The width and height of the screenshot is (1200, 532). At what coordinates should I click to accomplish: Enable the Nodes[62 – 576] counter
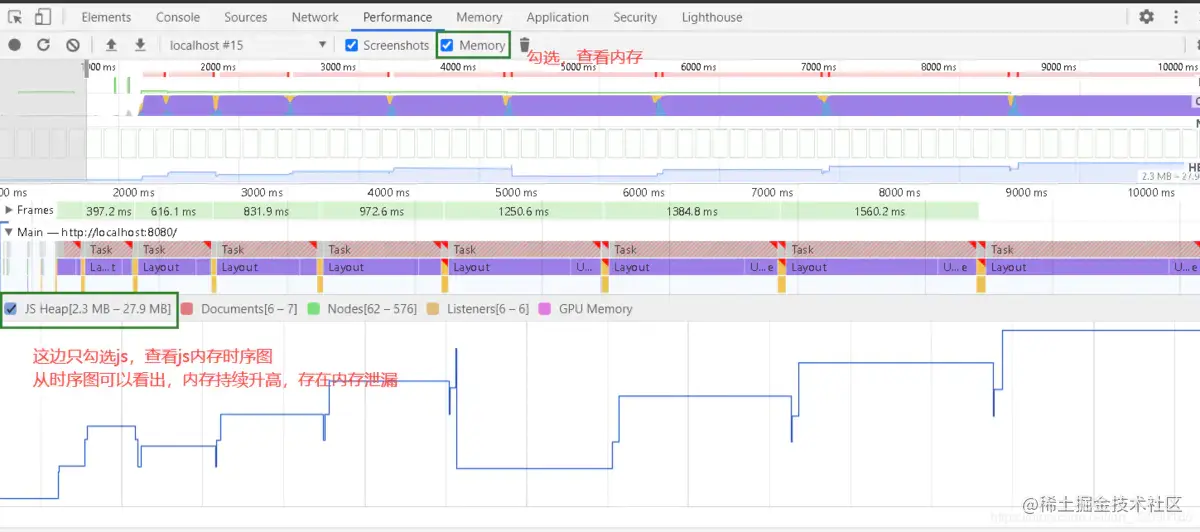pyautogui.click(x=314, y=309)
